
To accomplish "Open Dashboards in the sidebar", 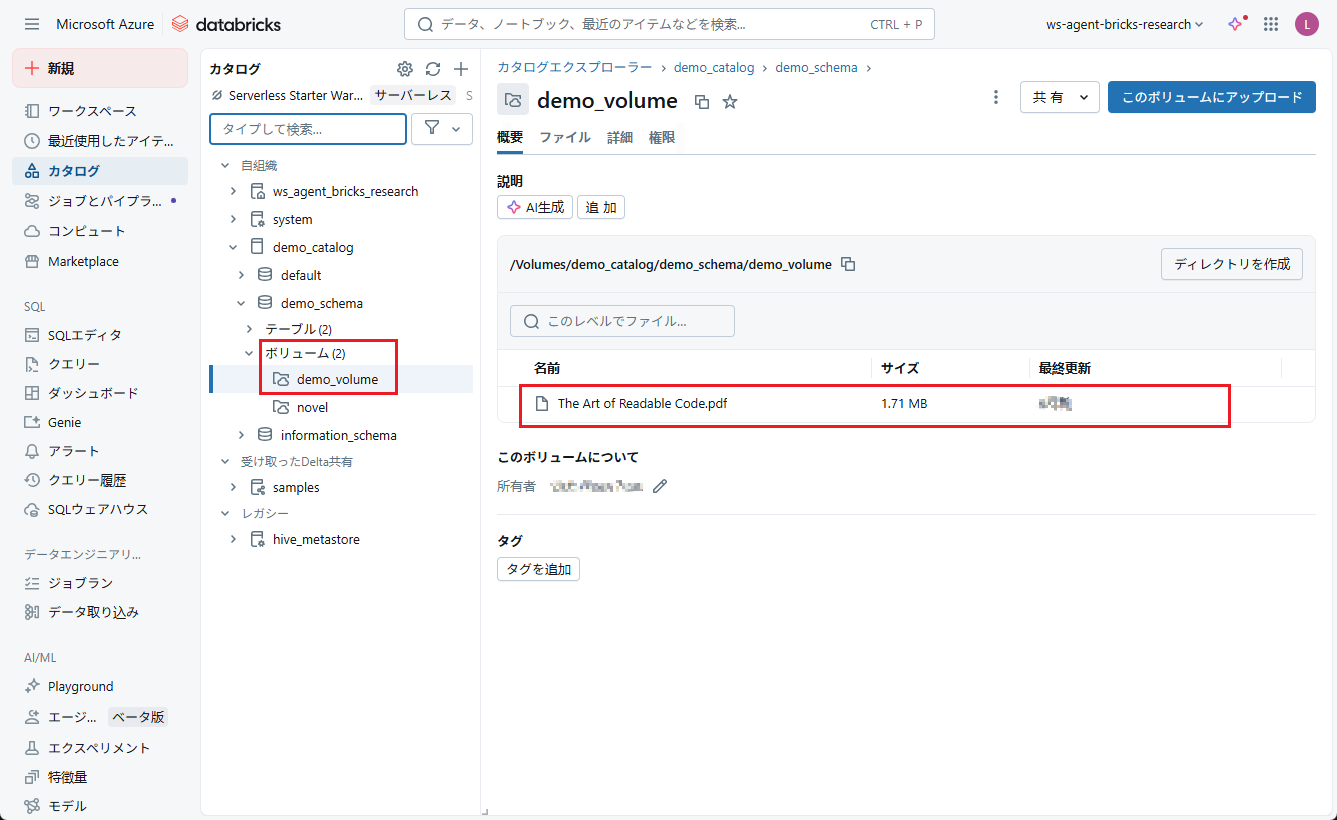I will (x=100, y=393).
